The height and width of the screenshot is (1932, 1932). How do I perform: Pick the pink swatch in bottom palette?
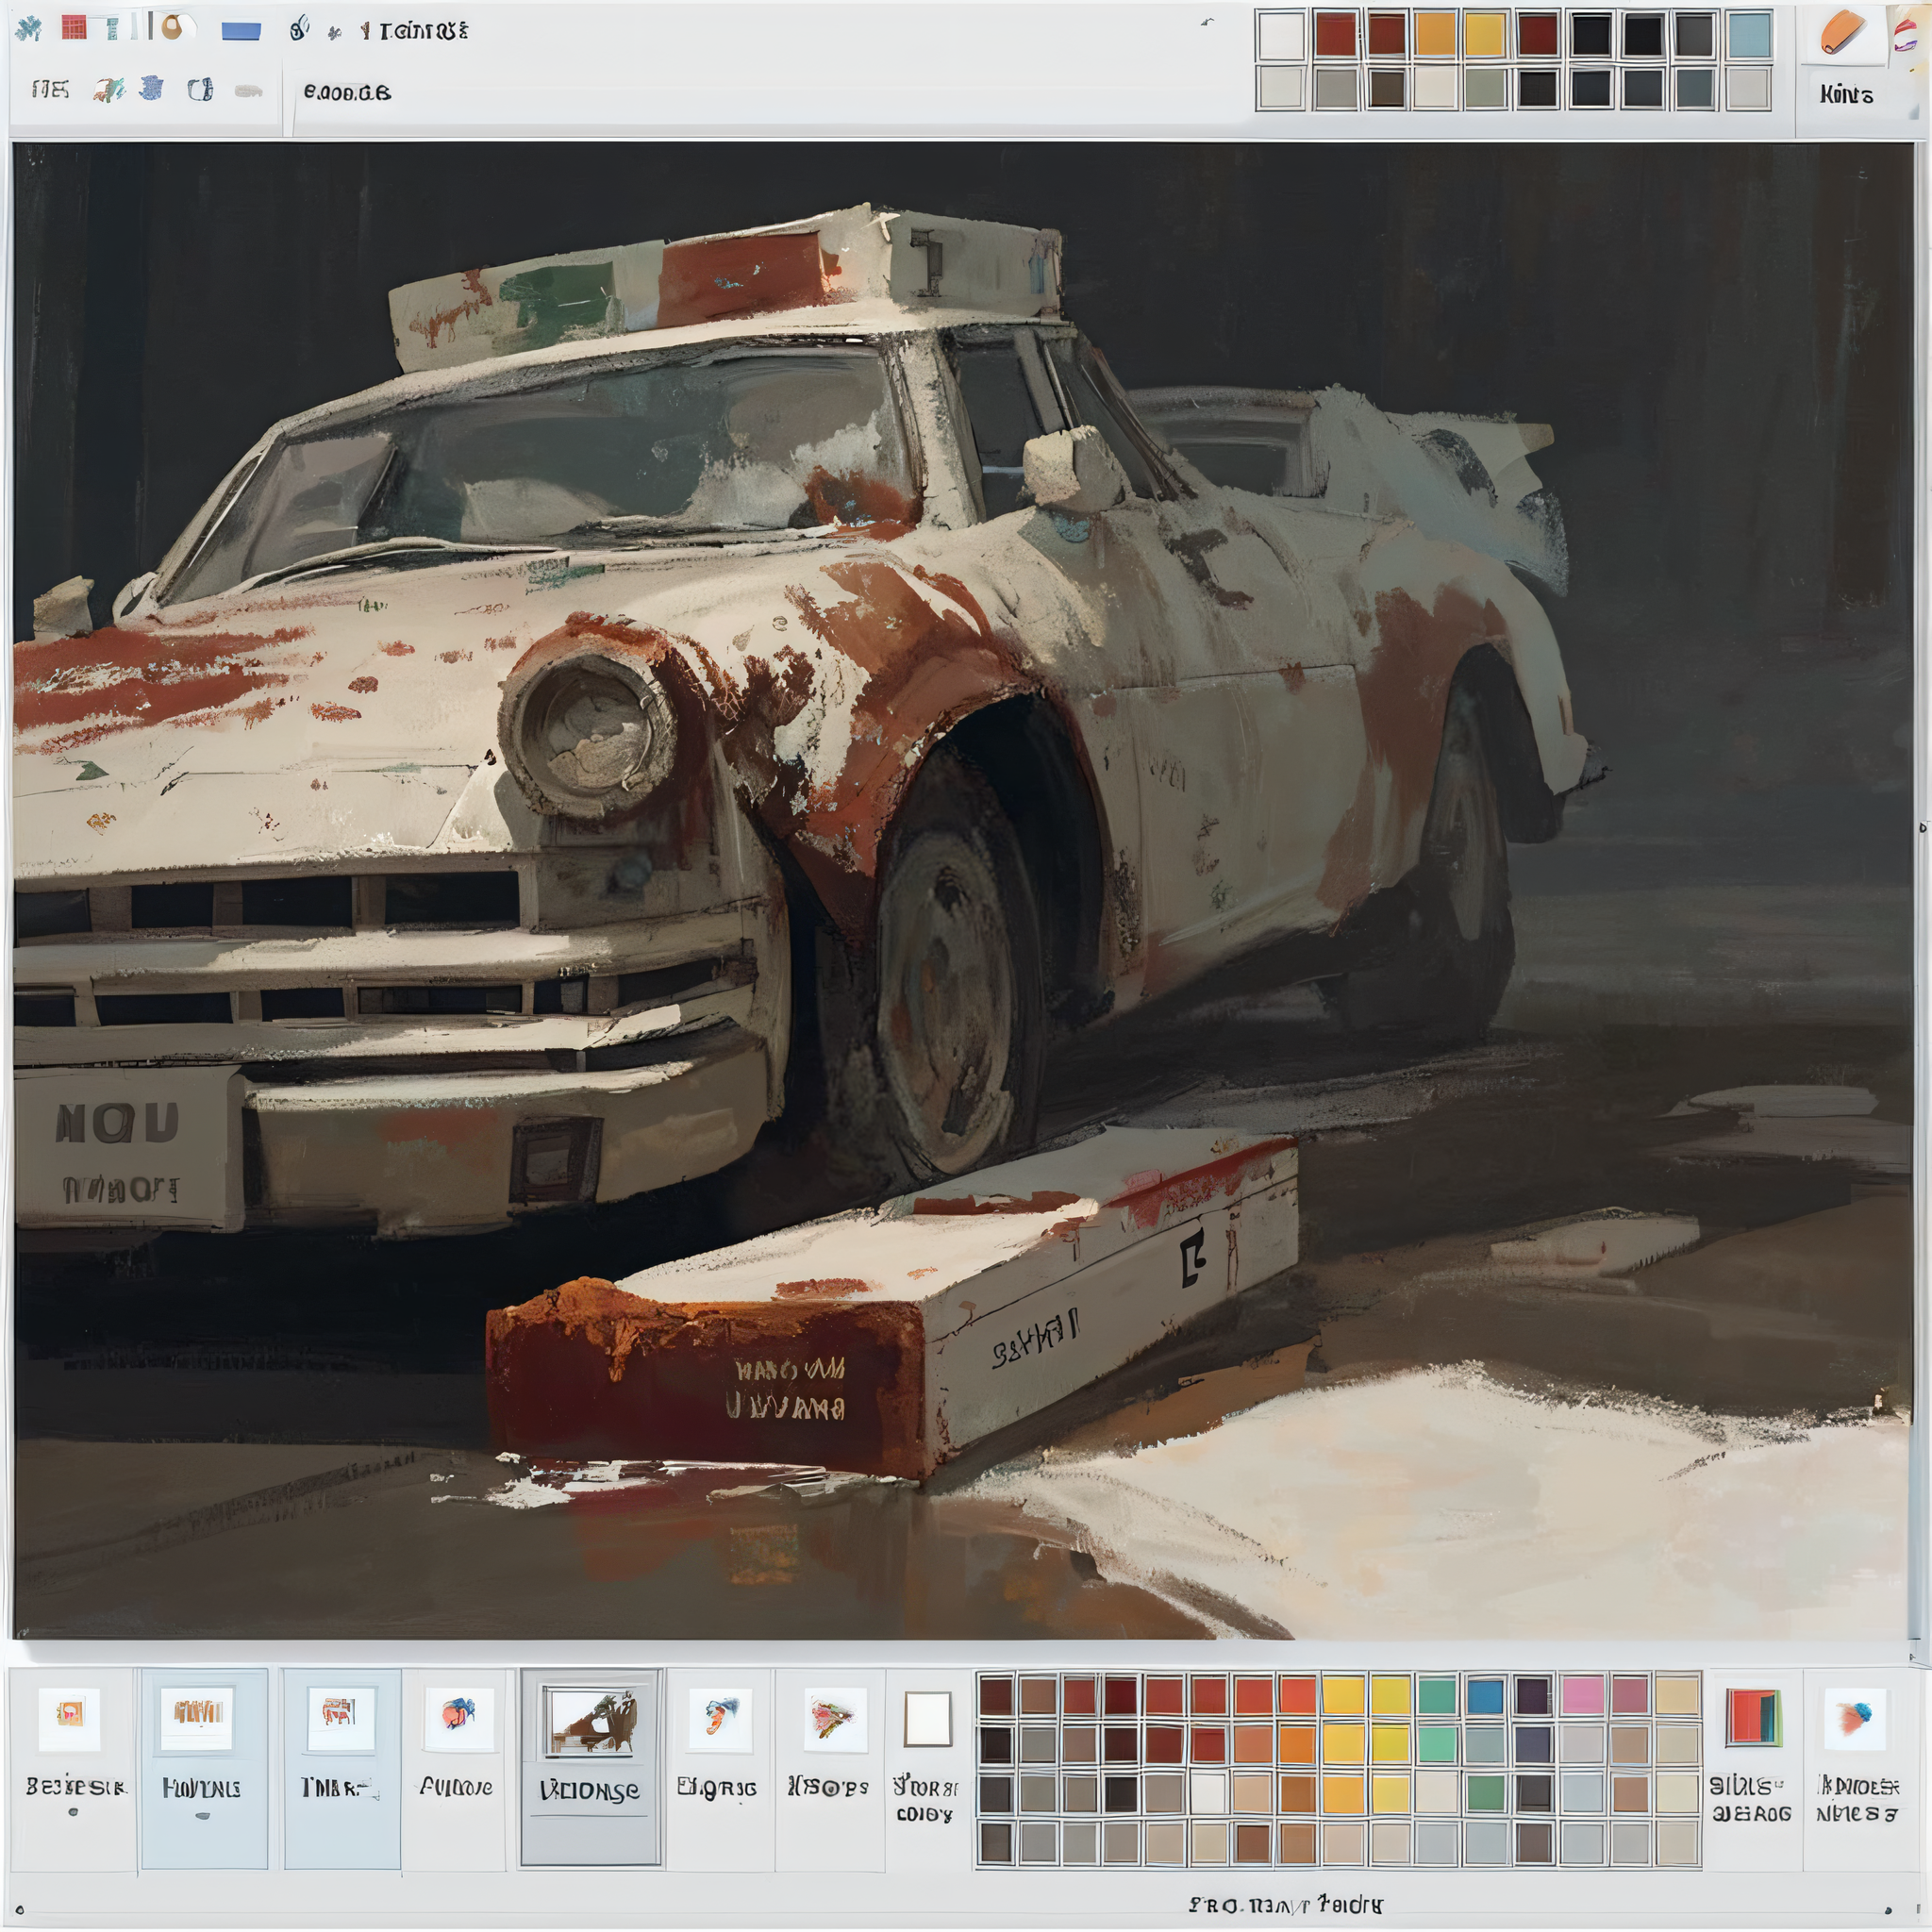click(1582, 1696)
